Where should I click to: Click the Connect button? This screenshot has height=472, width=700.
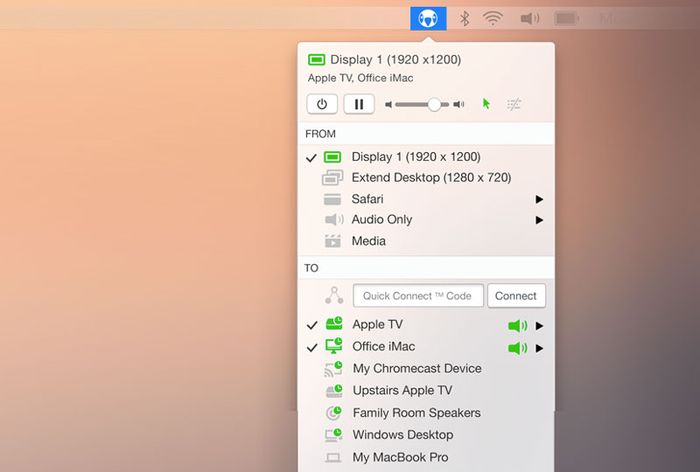pos(517,296)
